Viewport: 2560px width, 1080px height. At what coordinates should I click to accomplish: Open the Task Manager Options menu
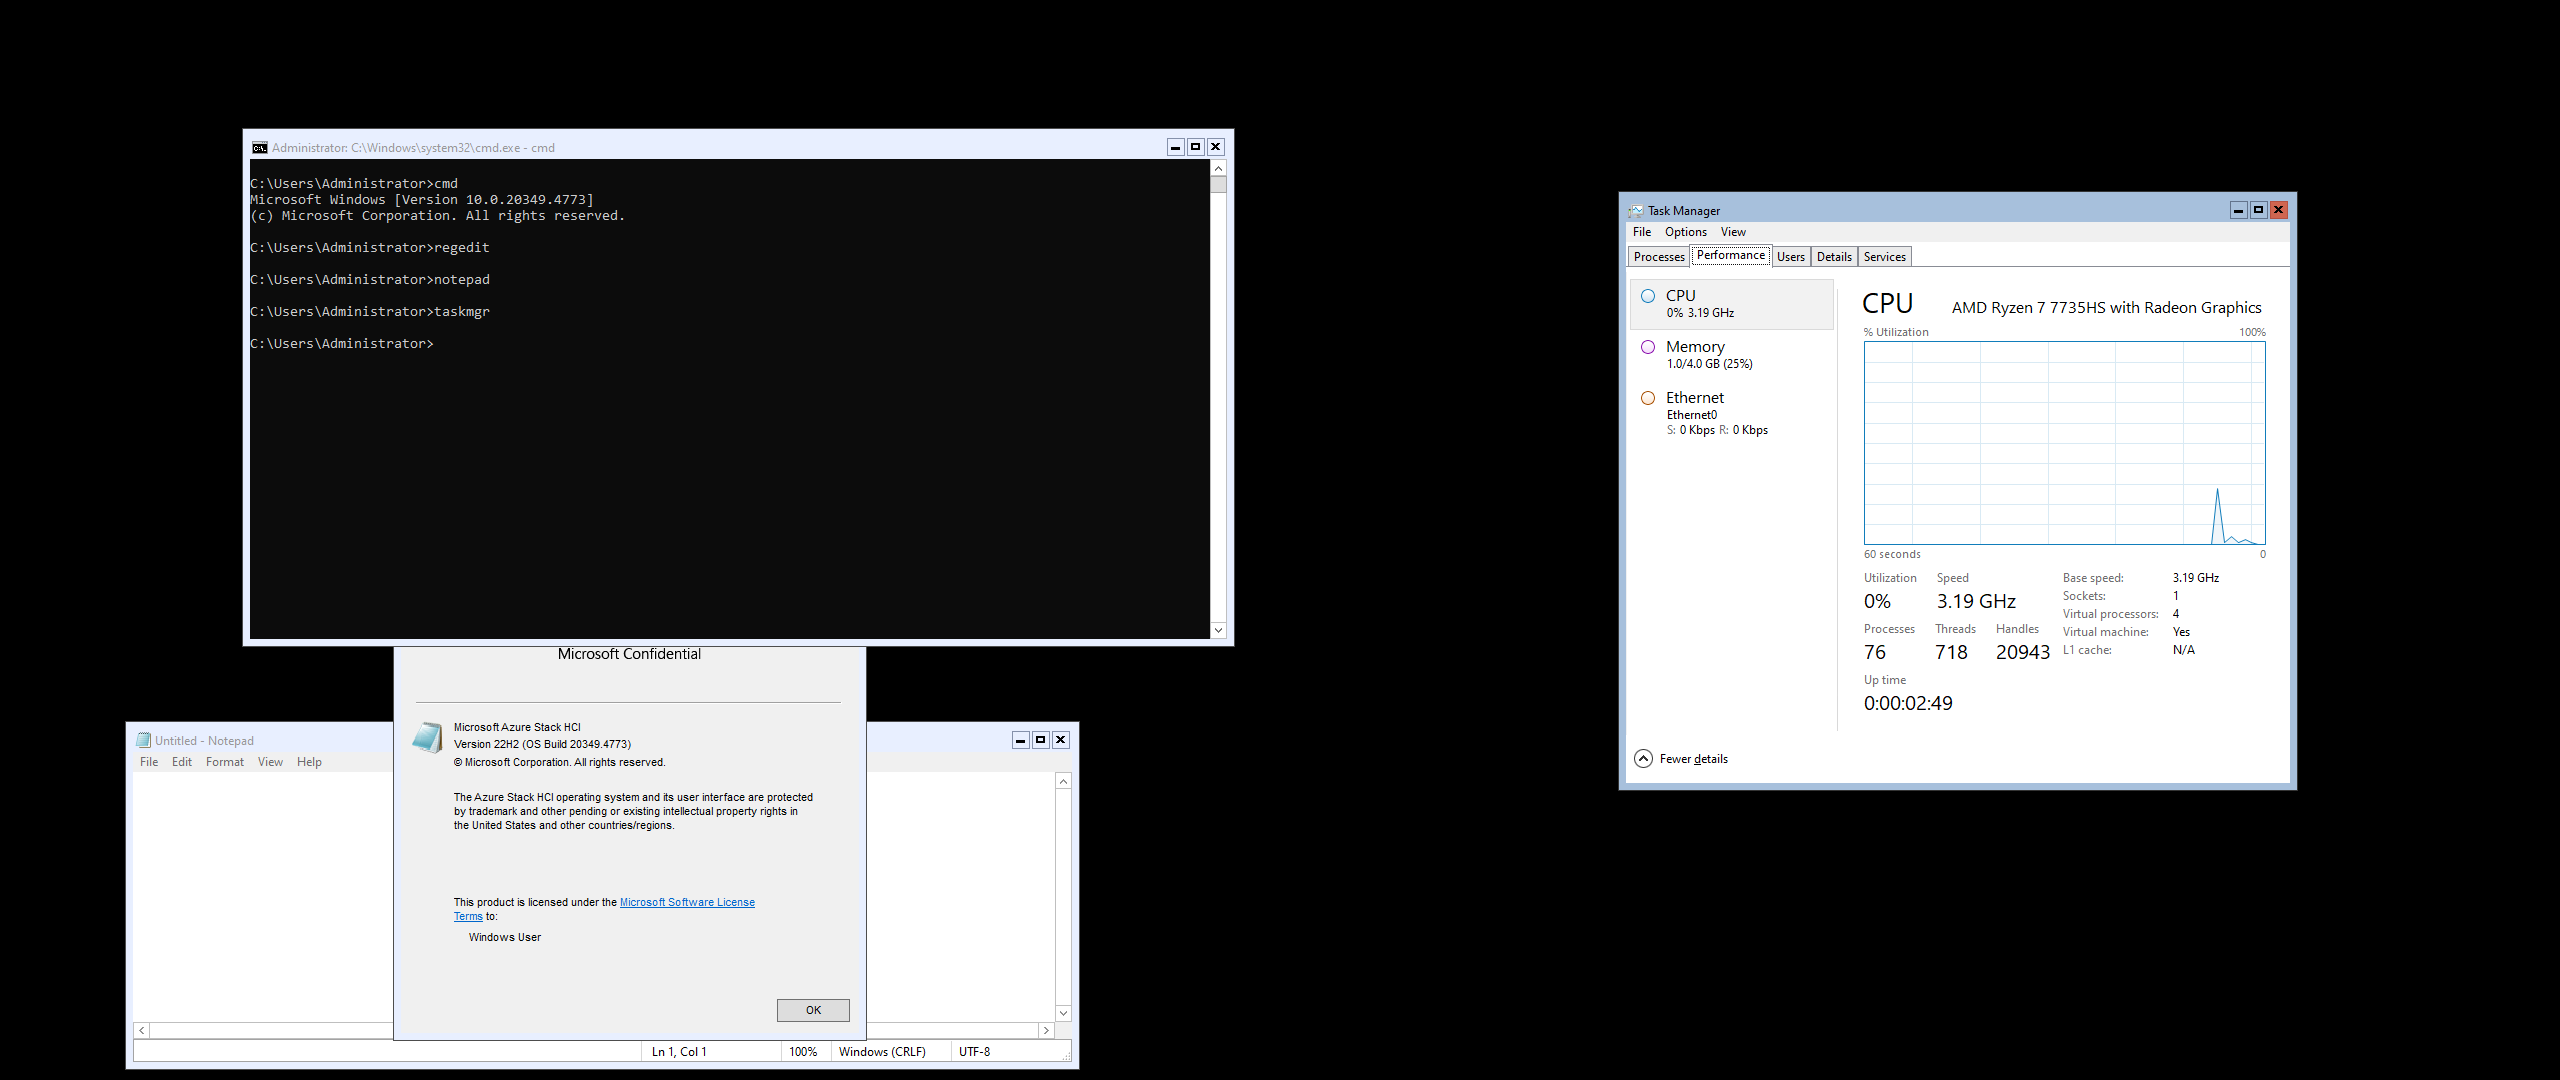[x=1685, y=232]
